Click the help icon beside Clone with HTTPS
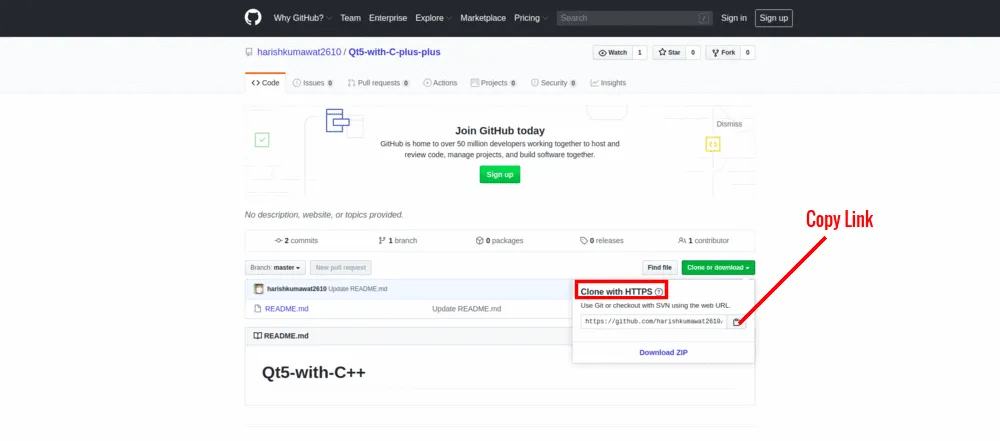Image resolution: width=1000 pixels, height=441 pixels. click(659, 292)
